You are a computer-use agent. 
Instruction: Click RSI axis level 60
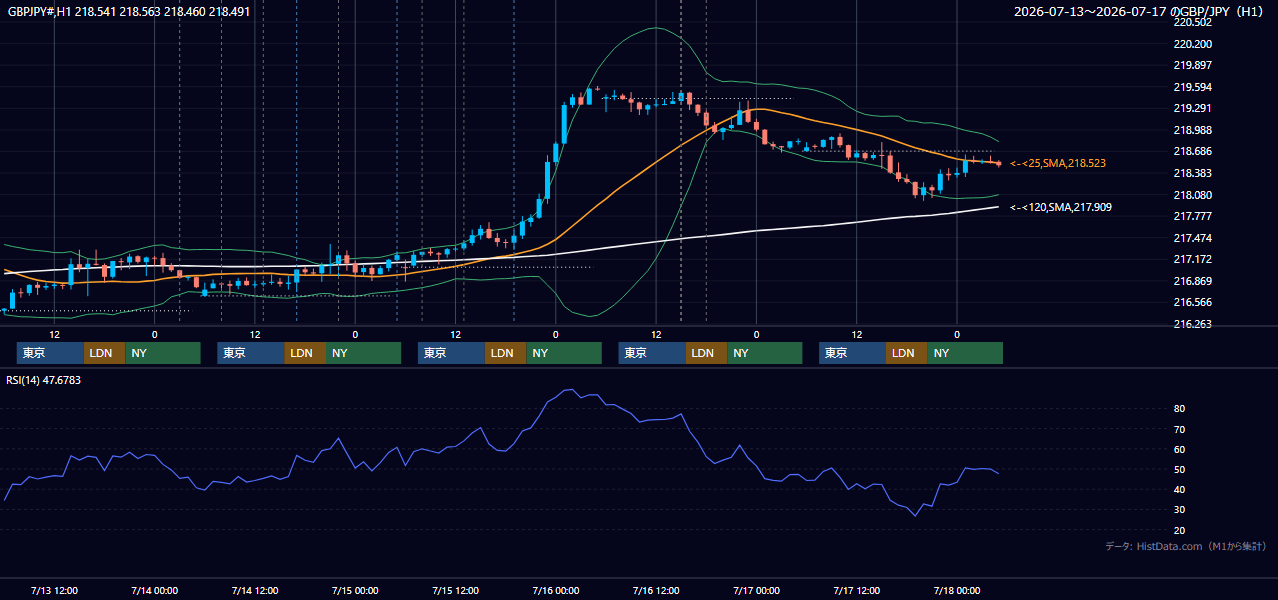tap(1180, 449)
